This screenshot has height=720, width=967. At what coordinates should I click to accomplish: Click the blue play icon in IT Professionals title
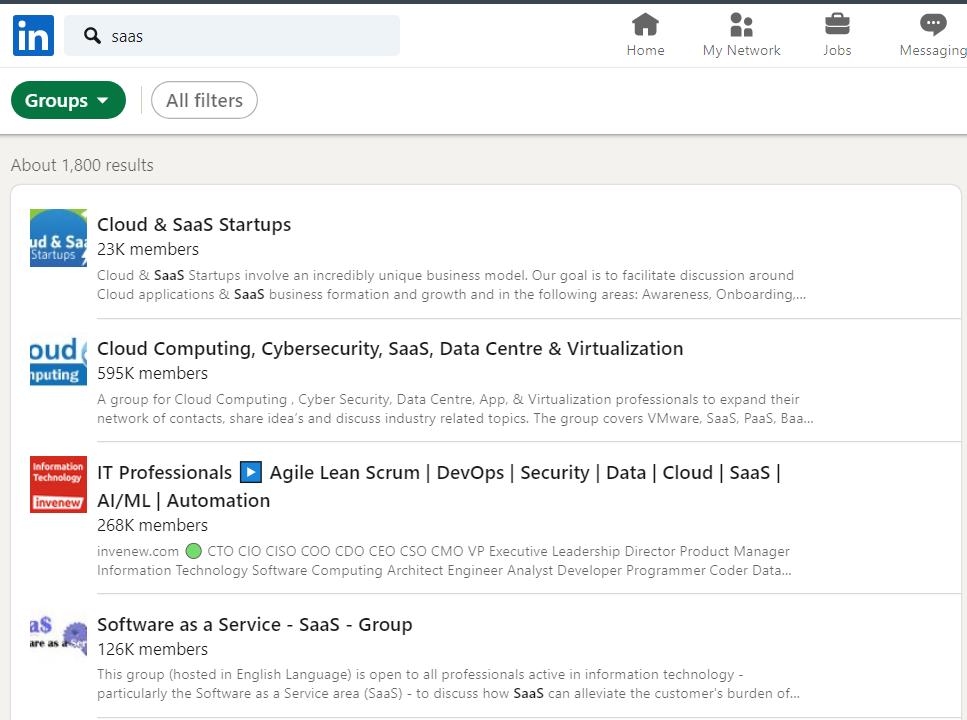coord(251,473)
